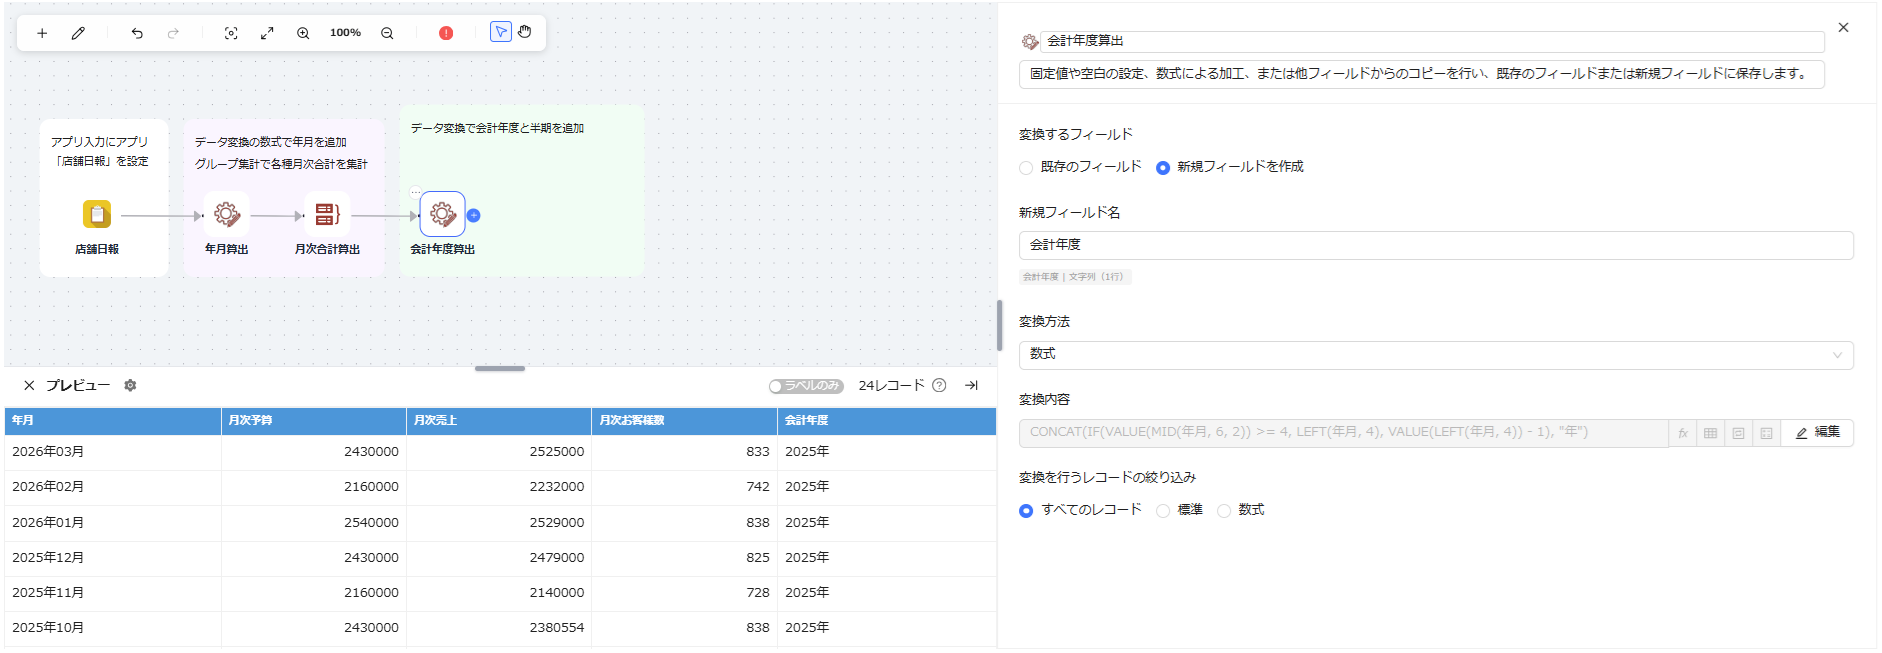This screenshot has width=1882, height=653.
Task: Select the 年月算出 gear node
Action: tap(227, 214)
